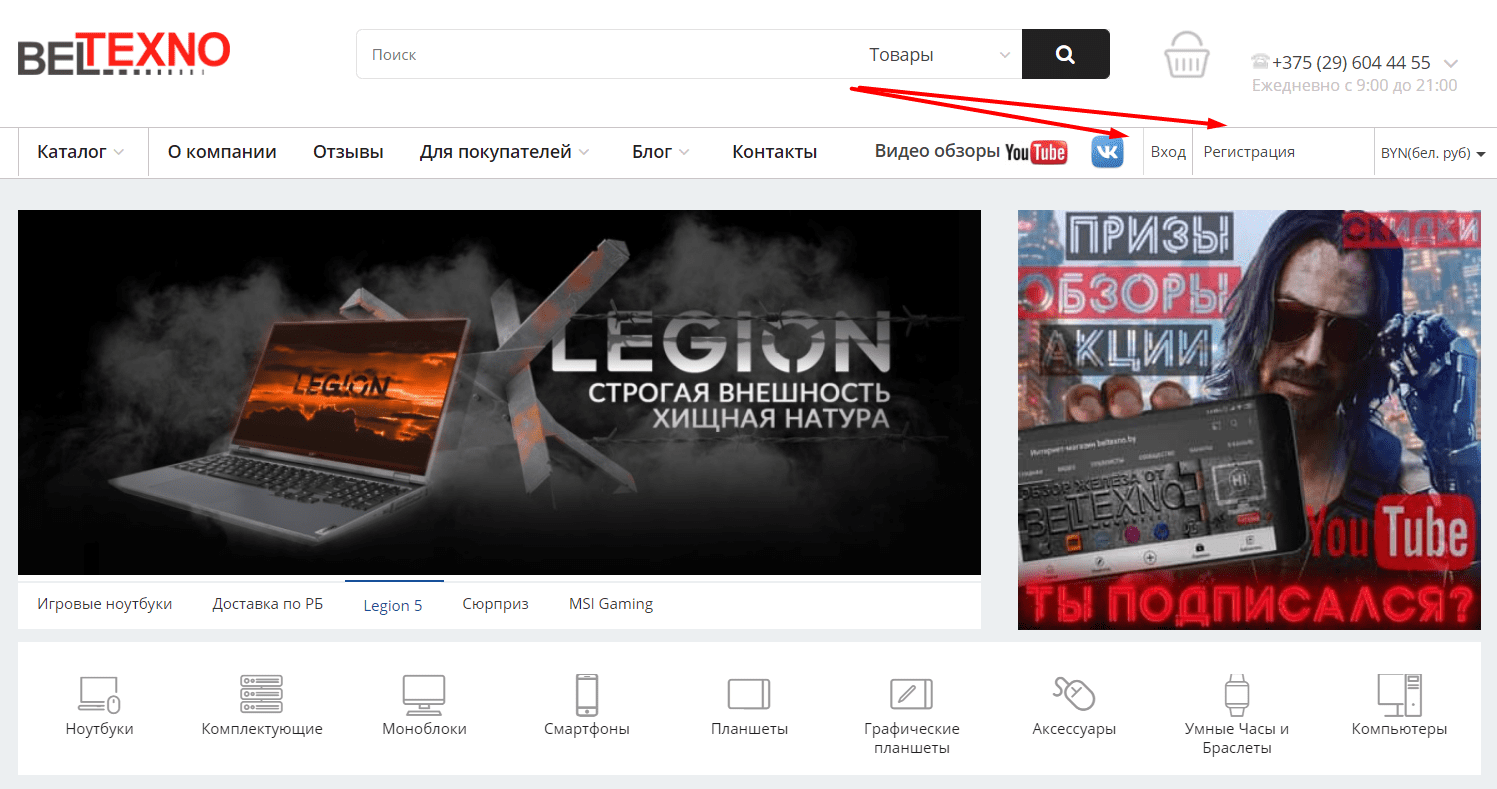Click the BelTexno logo
The width and height of the screenshot is (1497, 789).
[x=124, y=54]
